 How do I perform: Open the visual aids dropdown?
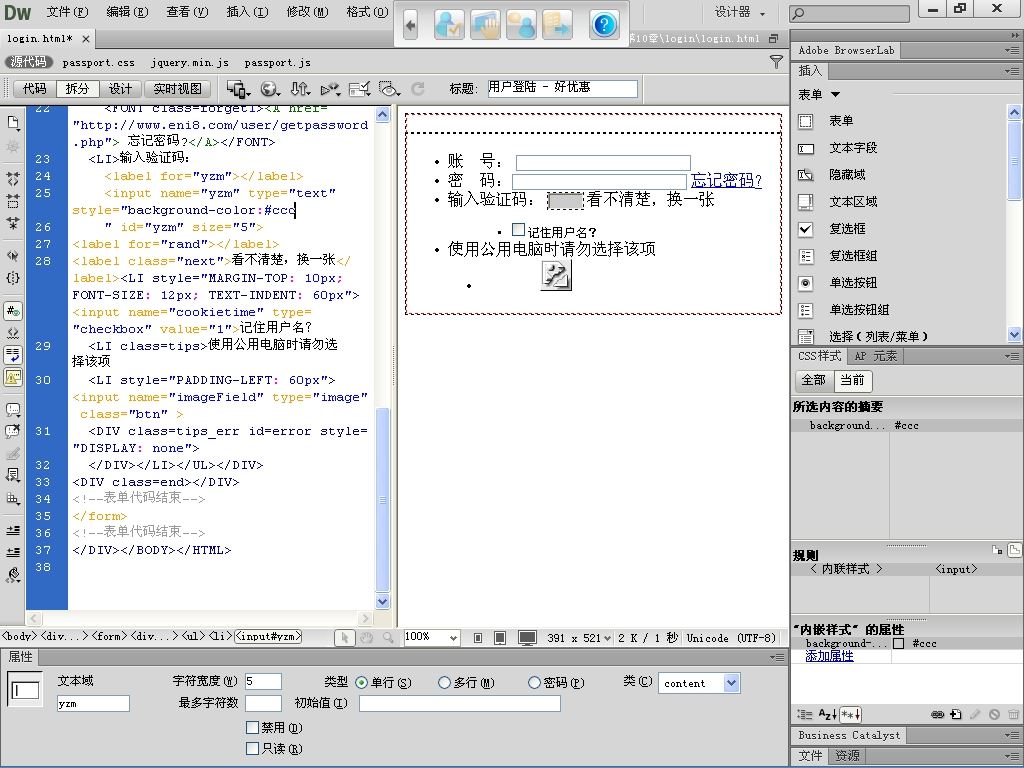pyautogui.click(x=389, y=89)
